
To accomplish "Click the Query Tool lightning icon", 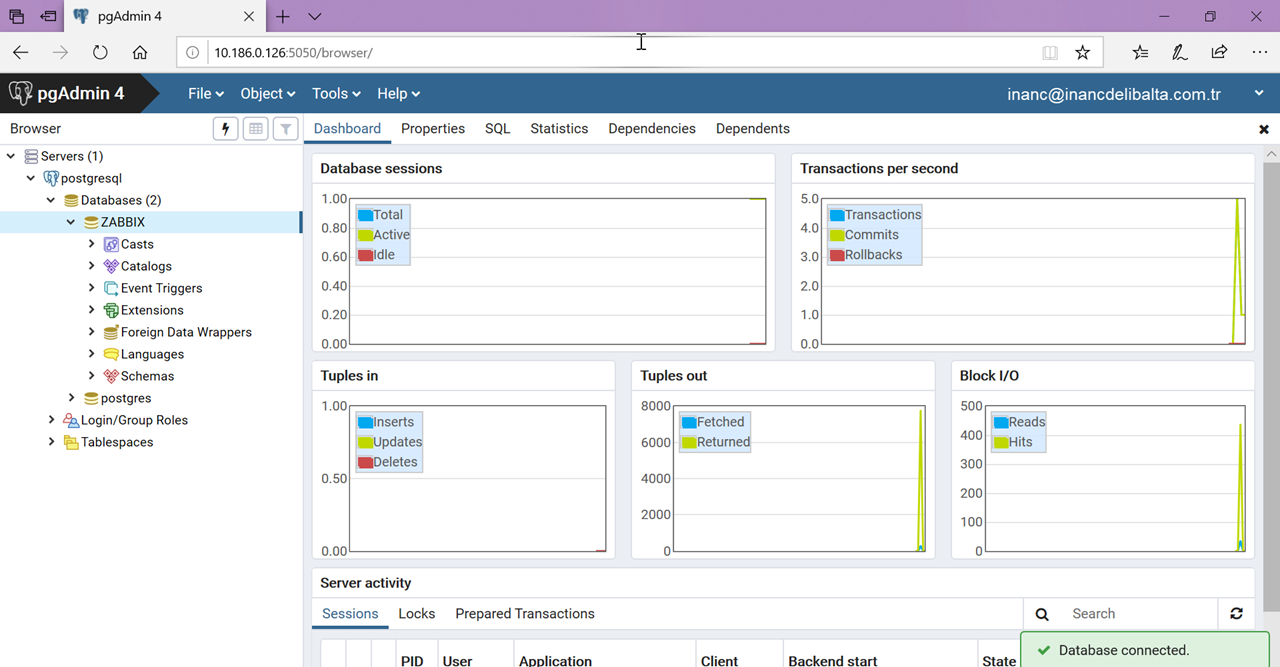I will (225, 129).
